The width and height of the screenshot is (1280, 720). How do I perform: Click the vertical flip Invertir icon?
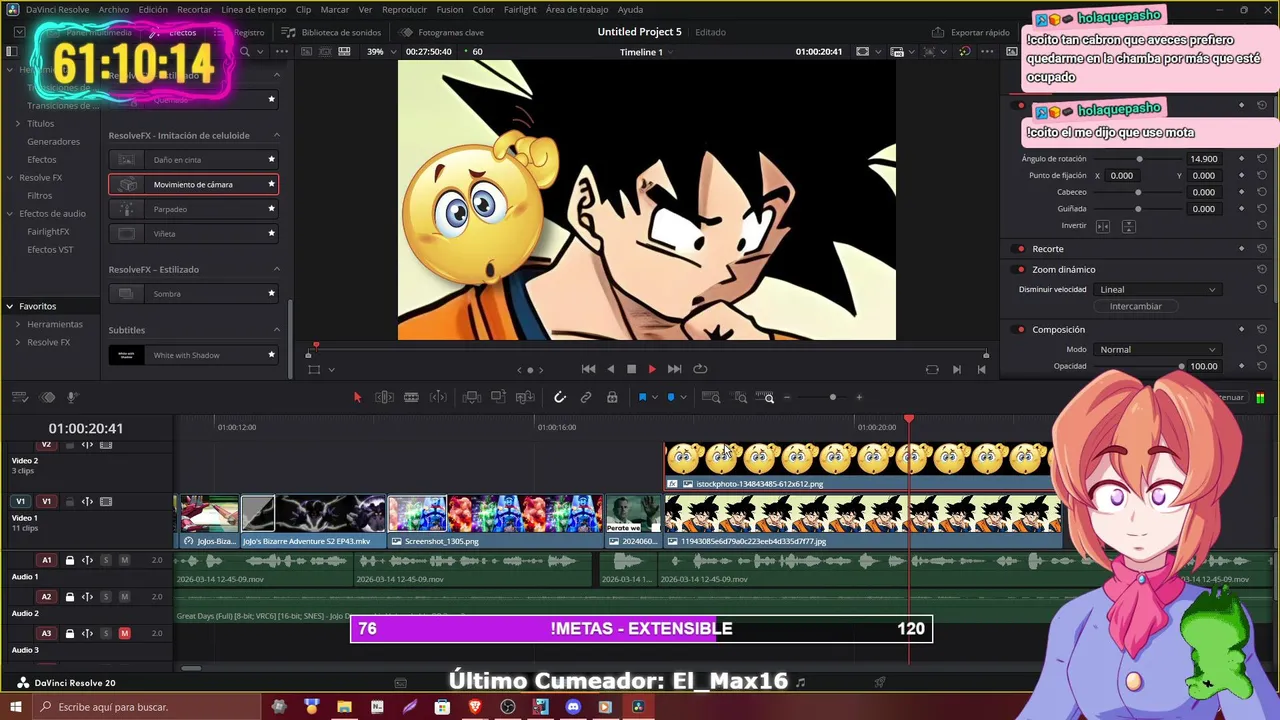click(x=1128, y=226)
